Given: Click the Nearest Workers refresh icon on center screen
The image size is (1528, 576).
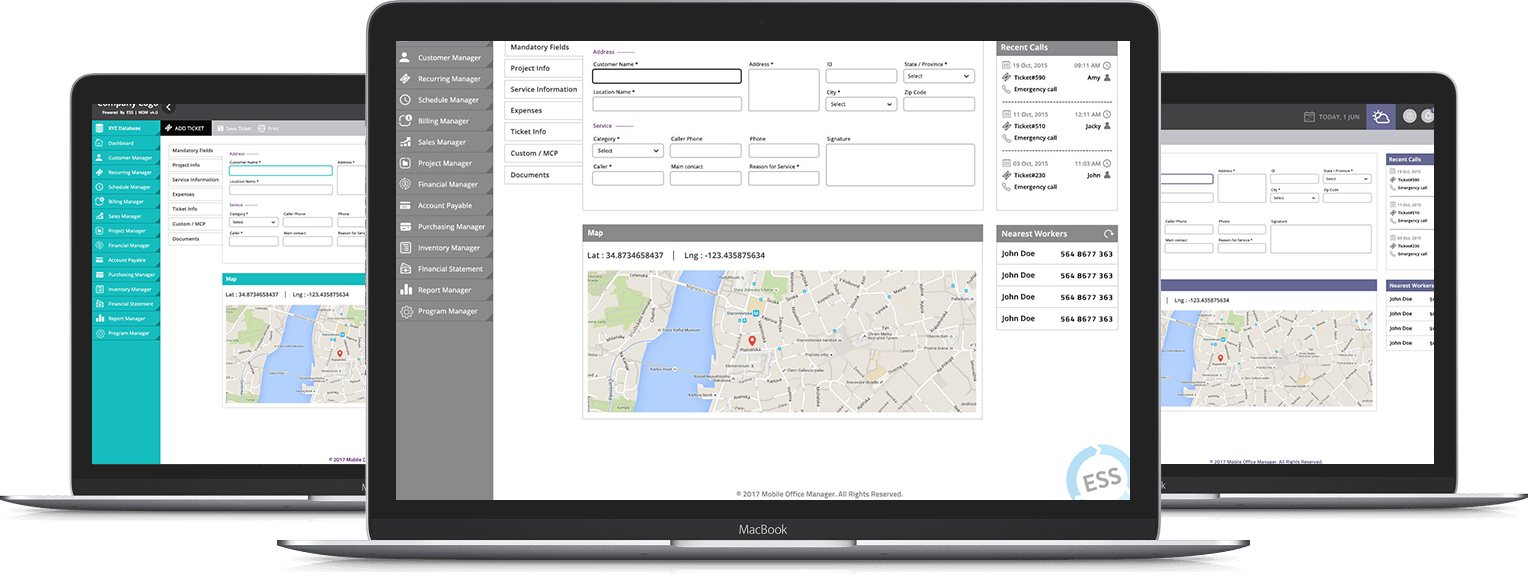Looking at the screenshot, I should 1108,234.
